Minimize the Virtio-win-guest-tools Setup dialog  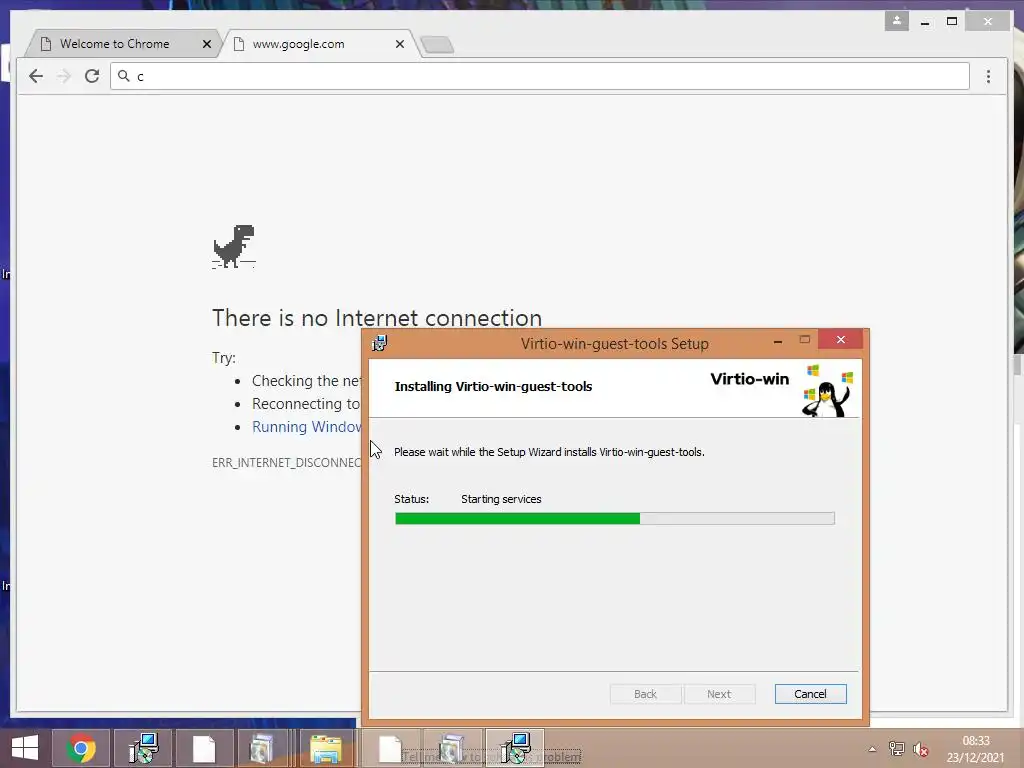778,341
